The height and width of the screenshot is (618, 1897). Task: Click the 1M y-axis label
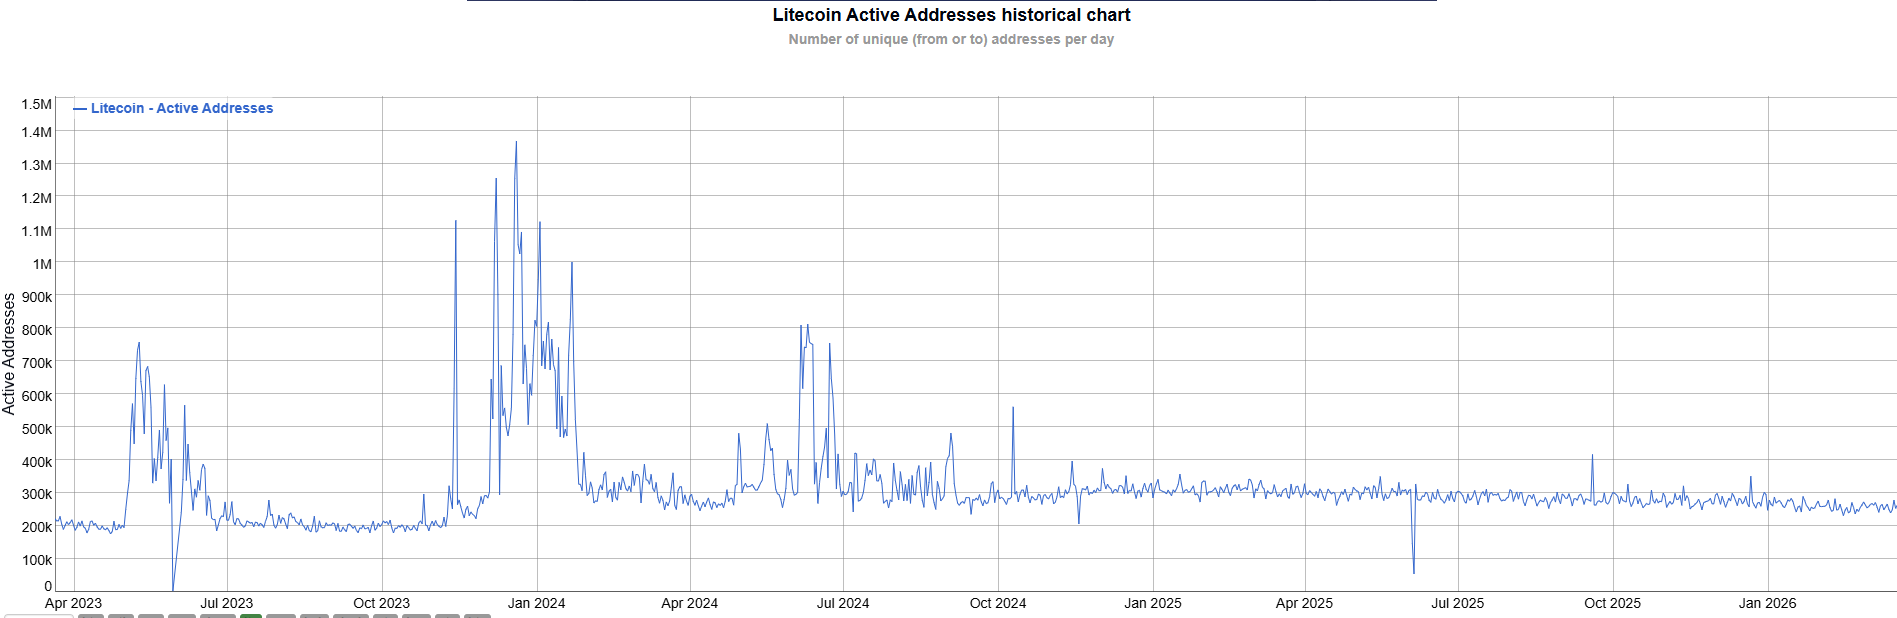point(42,264)
